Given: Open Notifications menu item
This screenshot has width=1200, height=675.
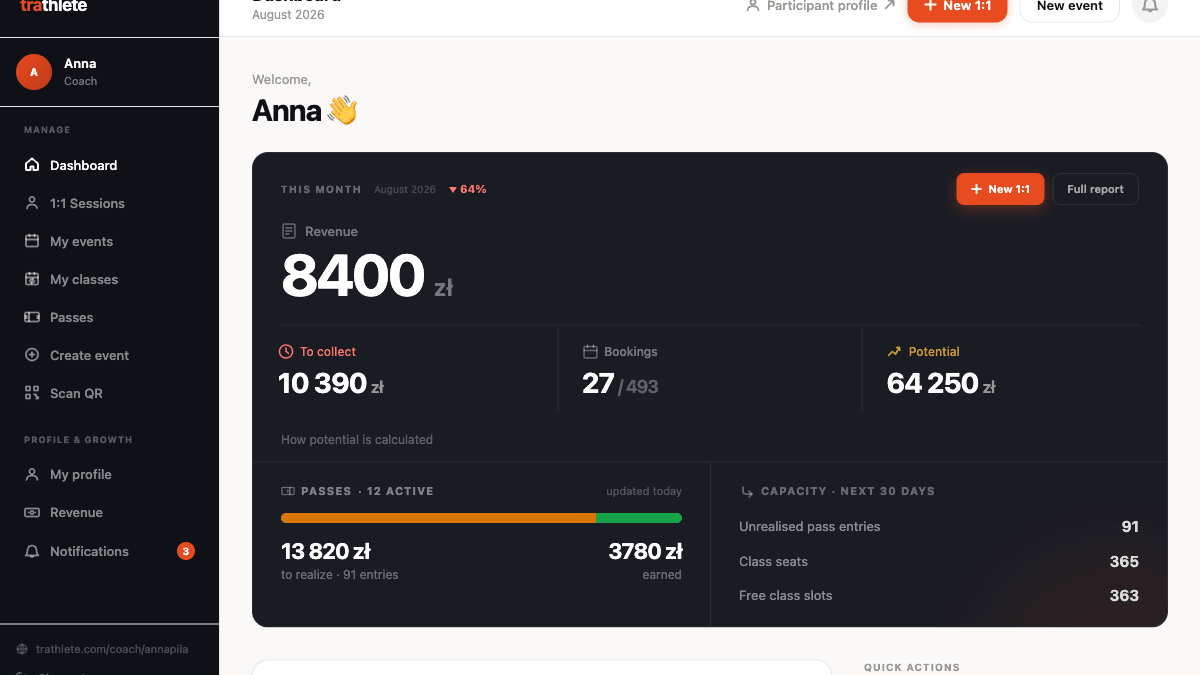Looking at the screenshot, I should pyautogui.click(x=109, y=551).
